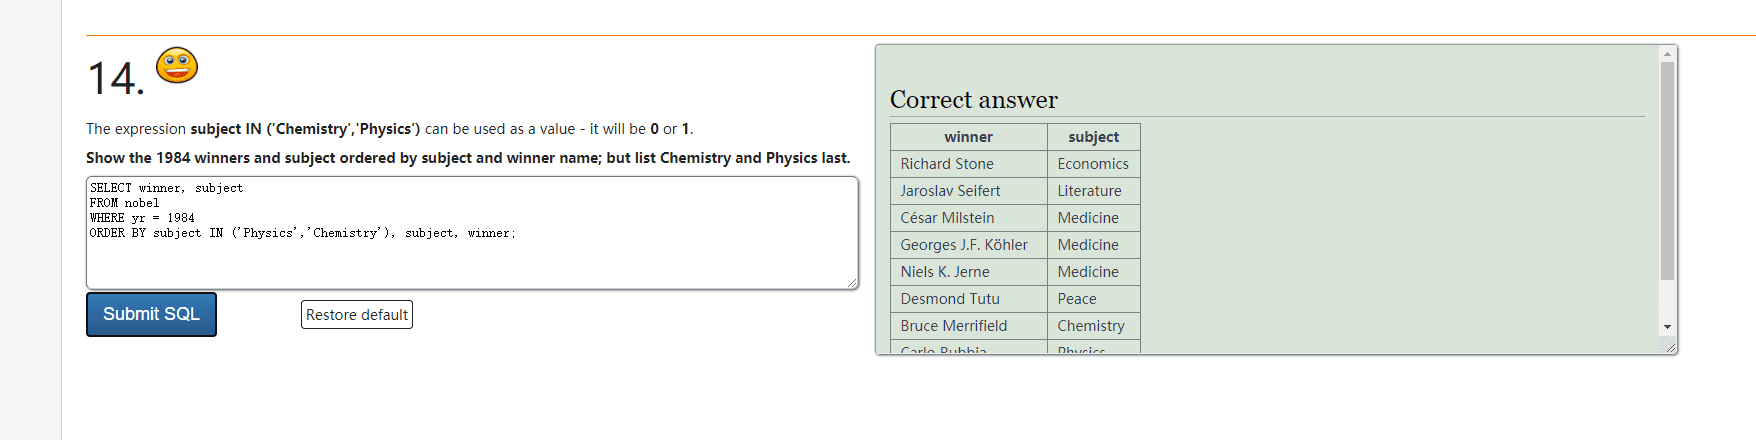Click the results panel corner resize grip
The image size is (1756, 440).
[1669, 346]
